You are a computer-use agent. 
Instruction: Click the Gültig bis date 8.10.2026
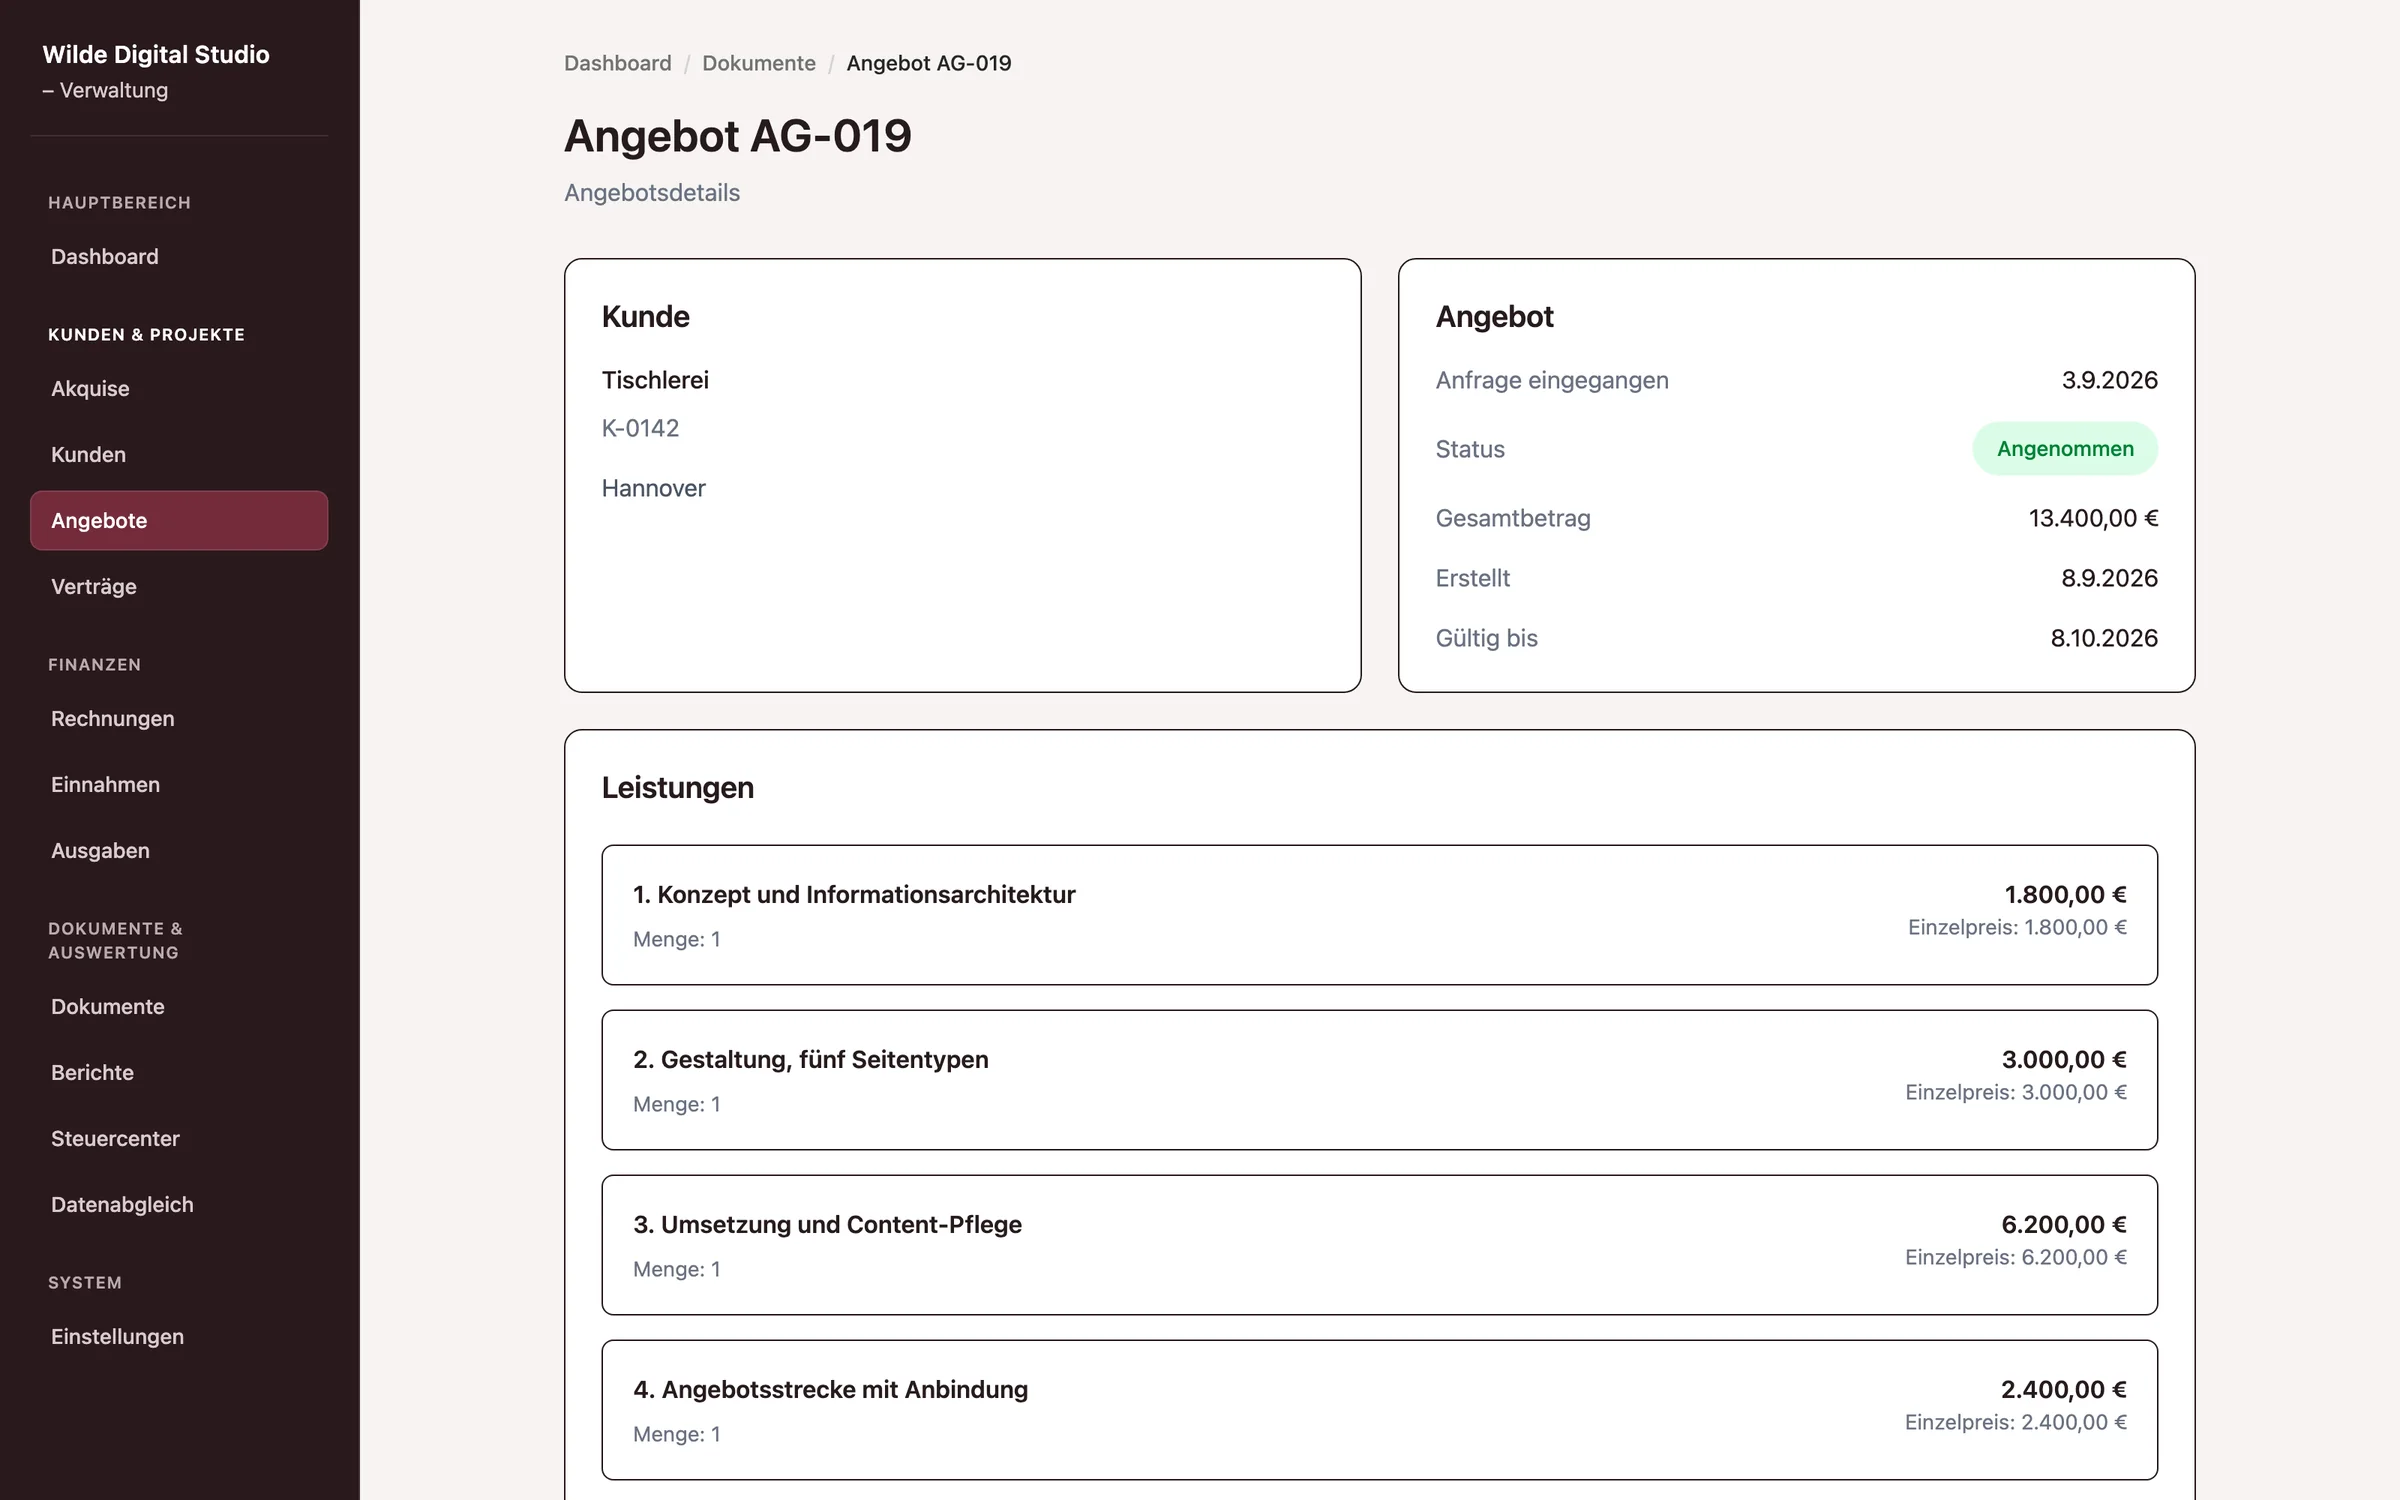click(x=2104, y=638)
